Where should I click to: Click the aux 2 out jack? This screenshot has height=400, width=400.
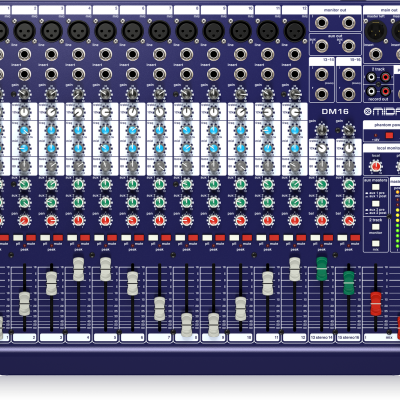(x=348, y=46)
